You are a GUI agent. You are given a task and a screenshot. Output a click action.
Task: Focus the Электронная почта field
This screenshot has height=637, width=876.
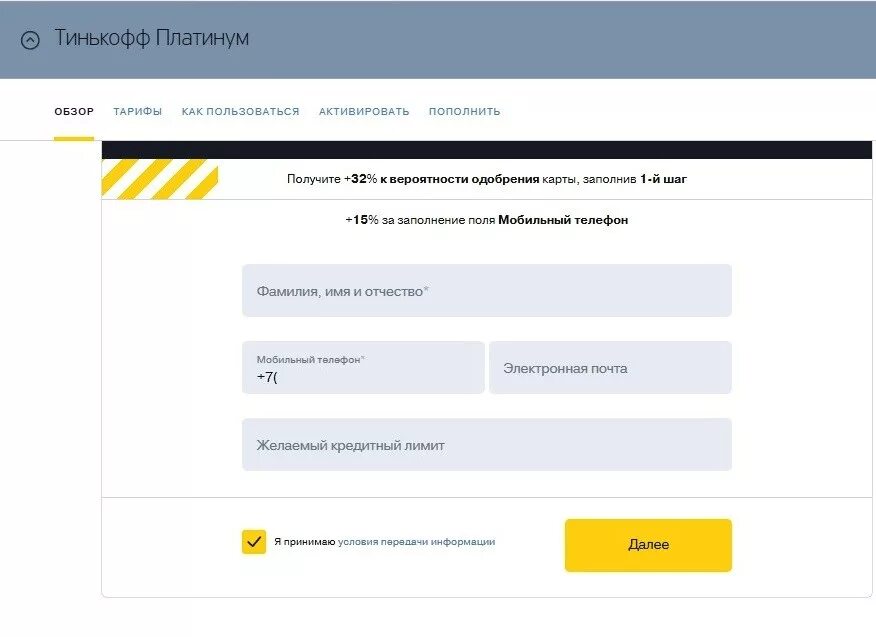click(610, 367)
